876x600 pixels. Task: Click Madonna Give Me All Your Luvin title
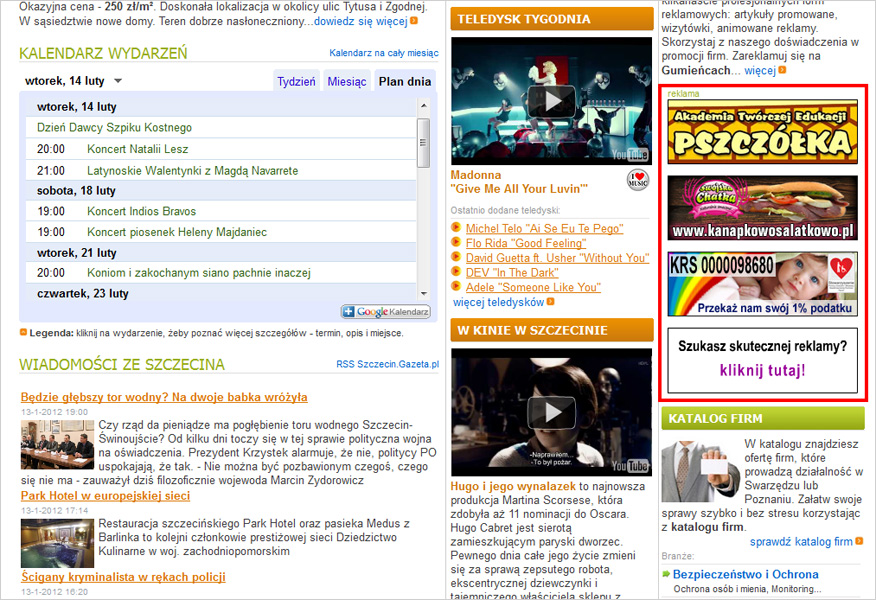click(x=519, y=182)
